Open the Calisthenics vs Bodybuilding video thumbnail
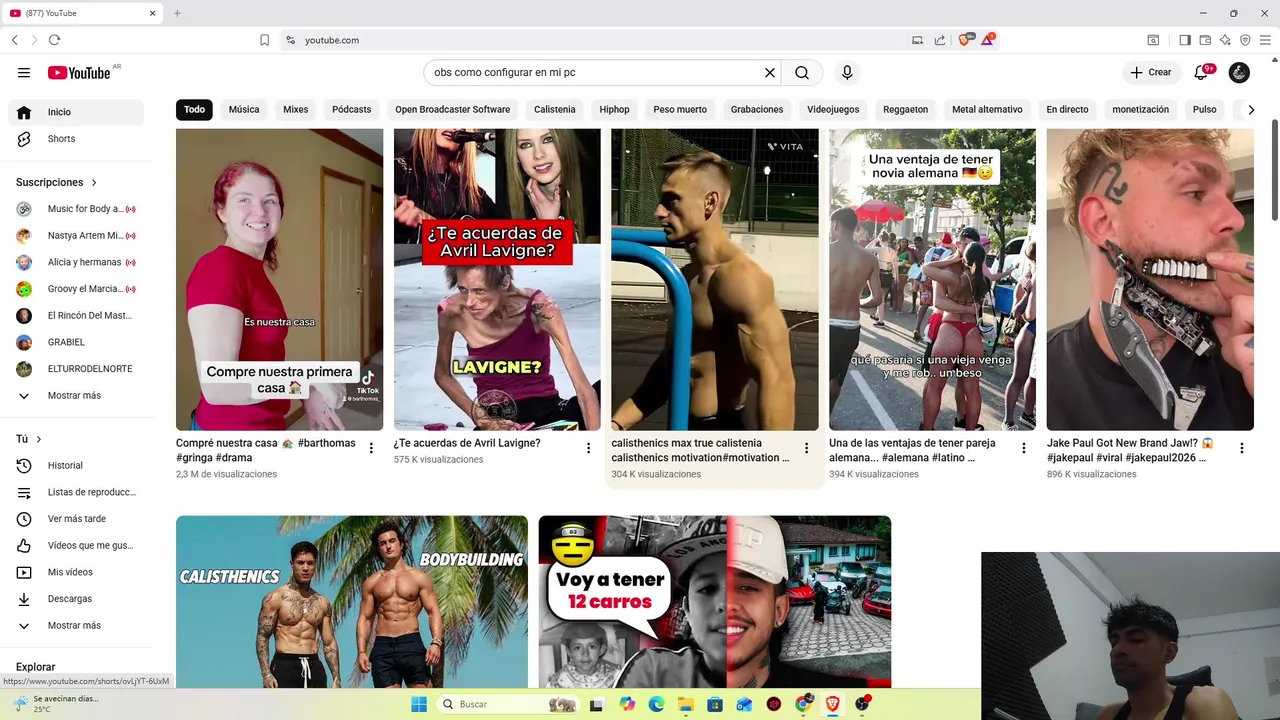Viewport: 1280px width, 720px height. 352,602
